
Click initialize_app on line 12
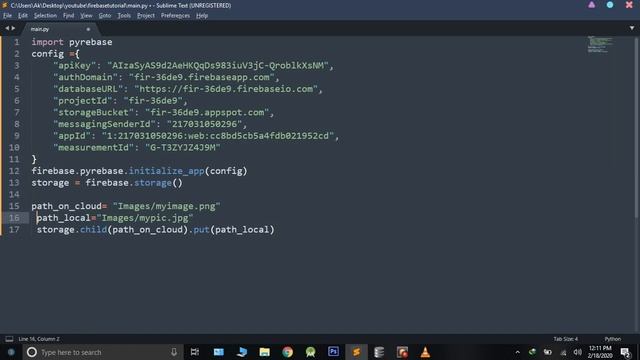click(167, 171)
